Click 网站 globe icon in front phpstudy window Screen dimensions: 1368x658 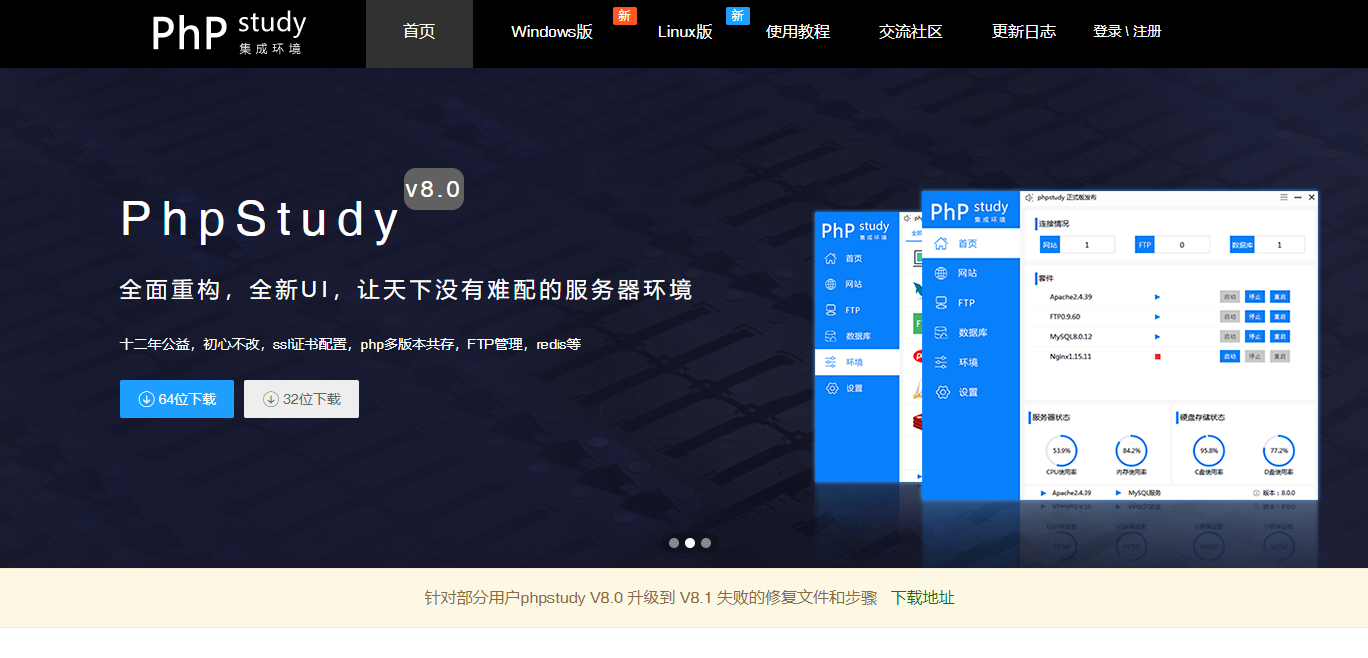point(941,273)
